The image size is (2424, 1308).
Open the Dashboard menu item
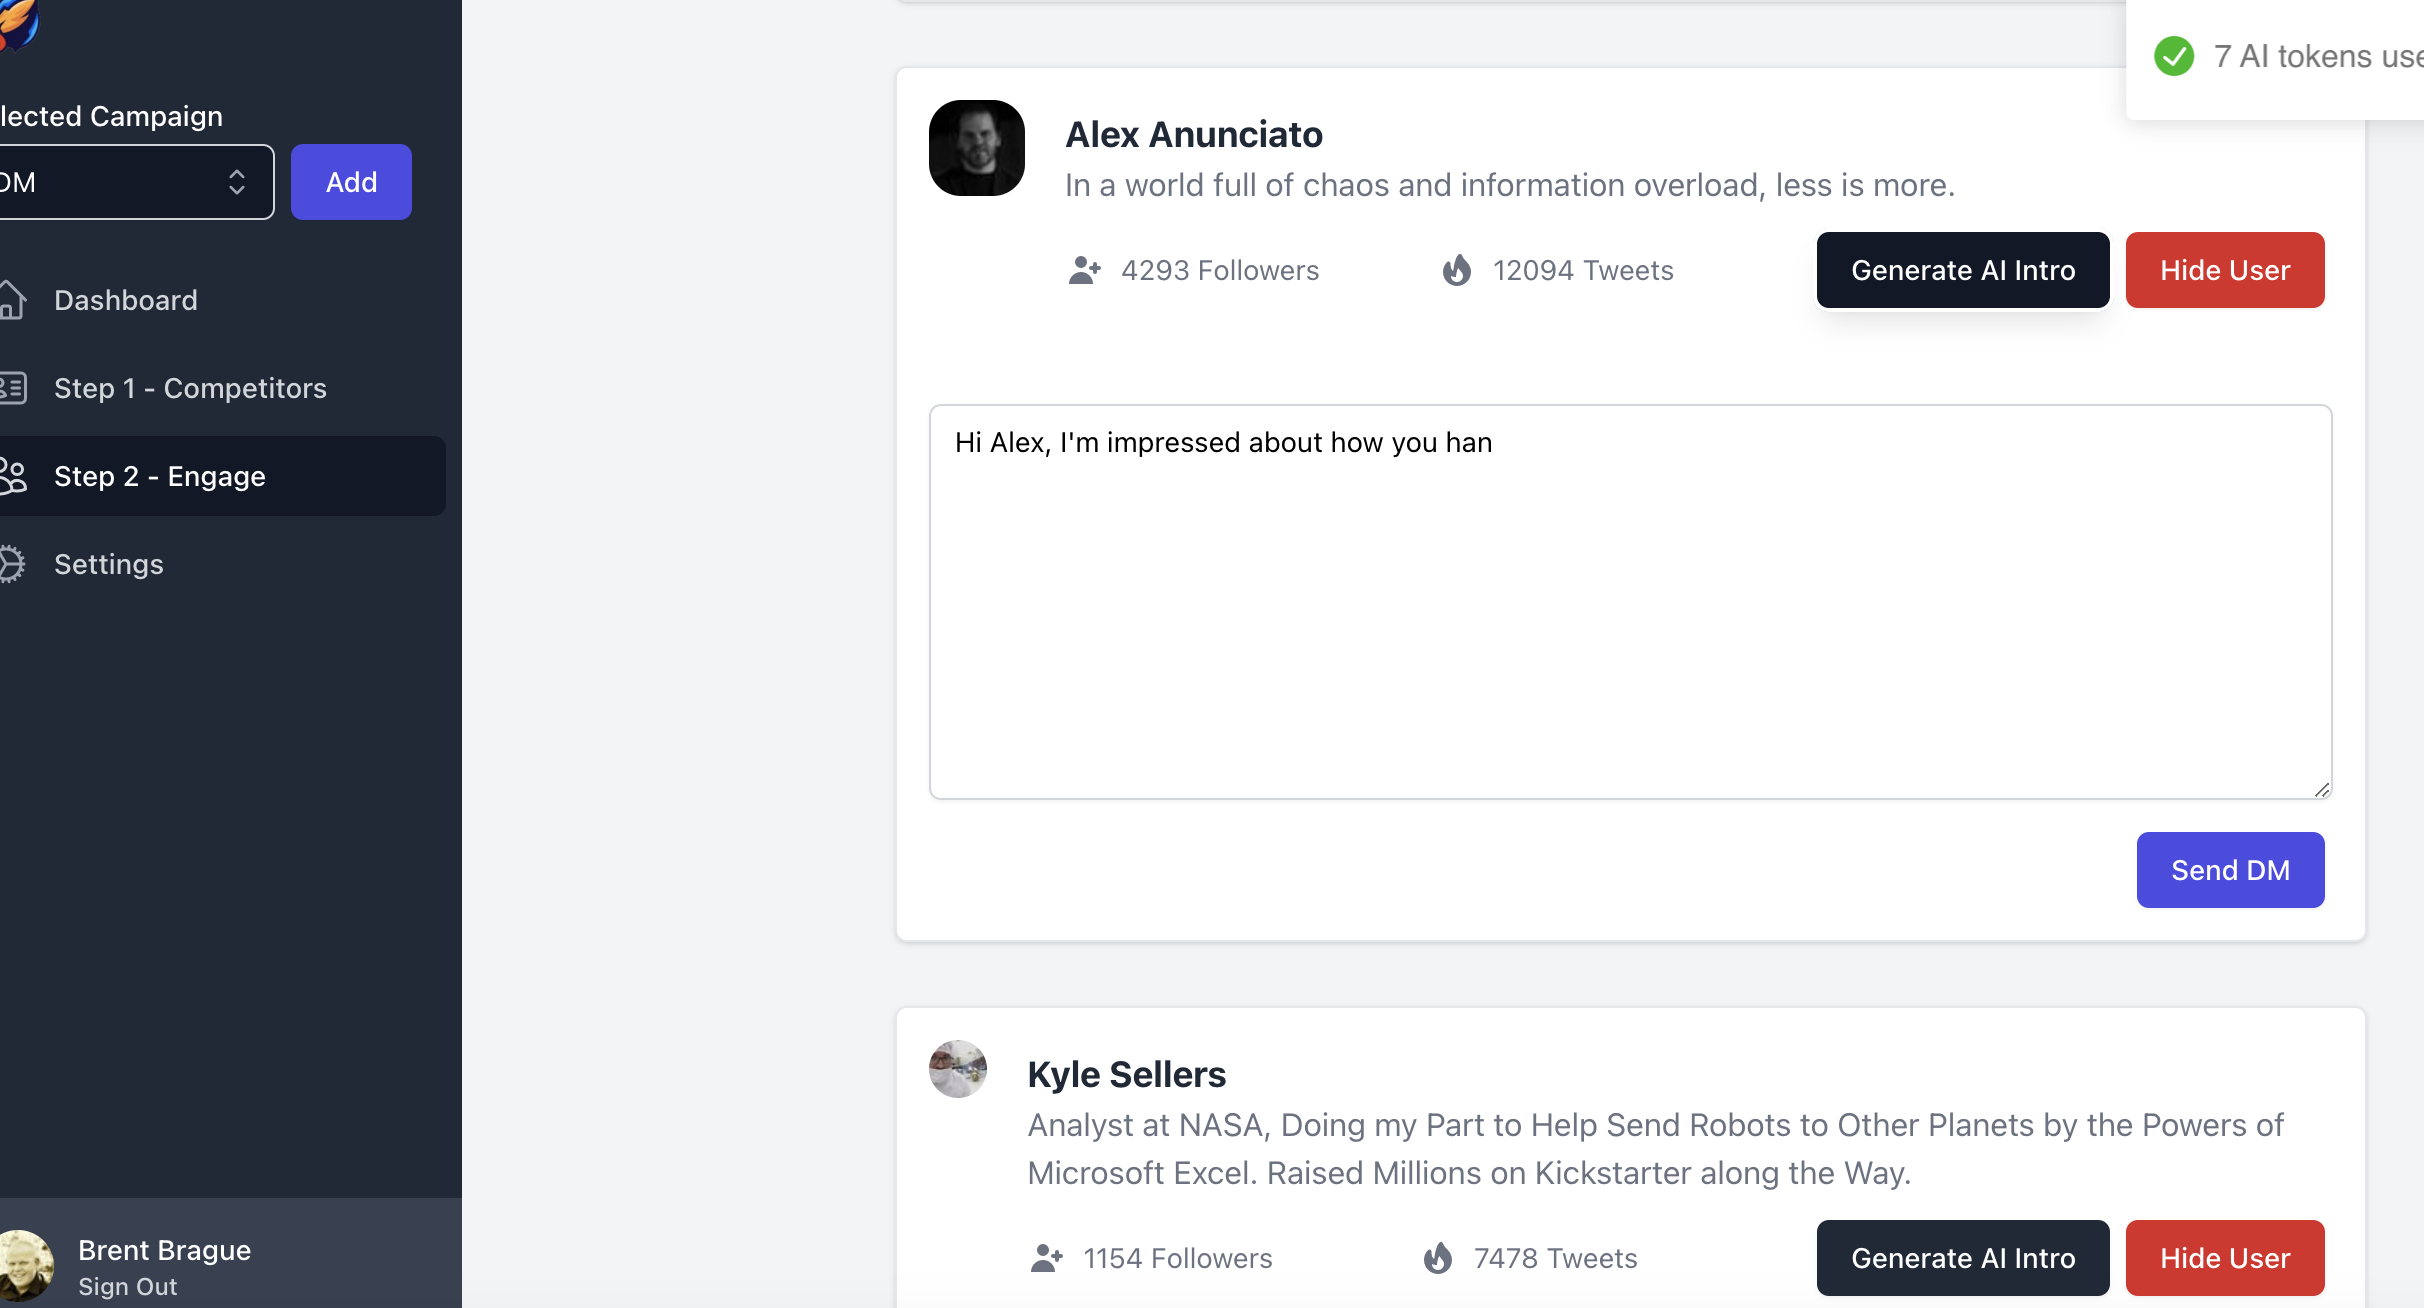(126, 300)
